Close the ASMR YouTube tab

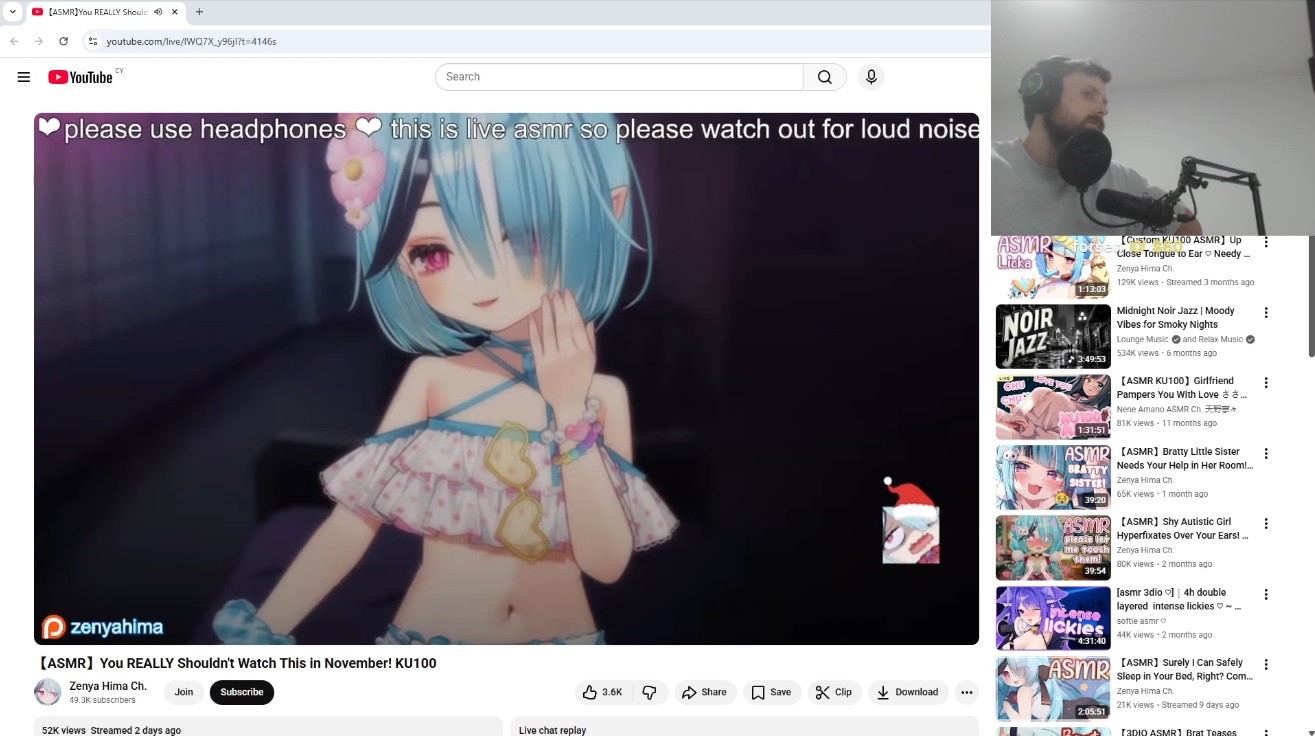pos(175,12)
